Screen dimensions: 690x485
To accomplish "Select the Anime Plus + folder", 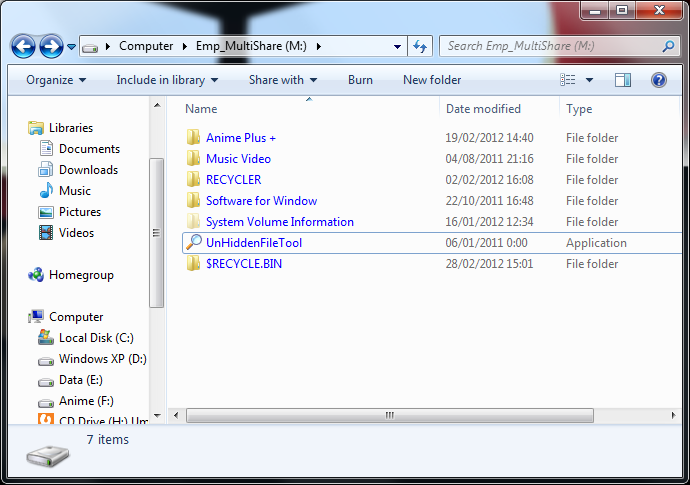I will (x=241, y=138).
